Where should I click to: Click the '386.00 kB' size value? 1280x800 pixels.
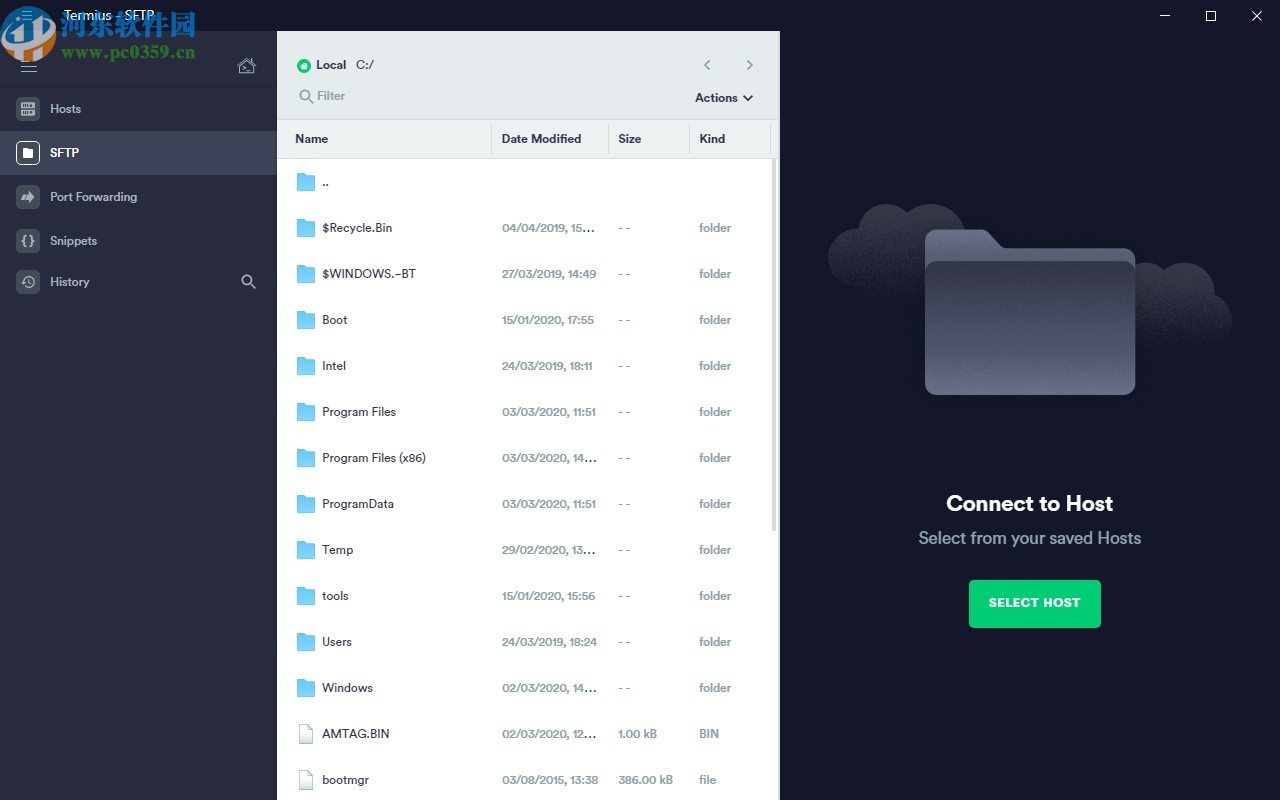[x=646, y=780]
